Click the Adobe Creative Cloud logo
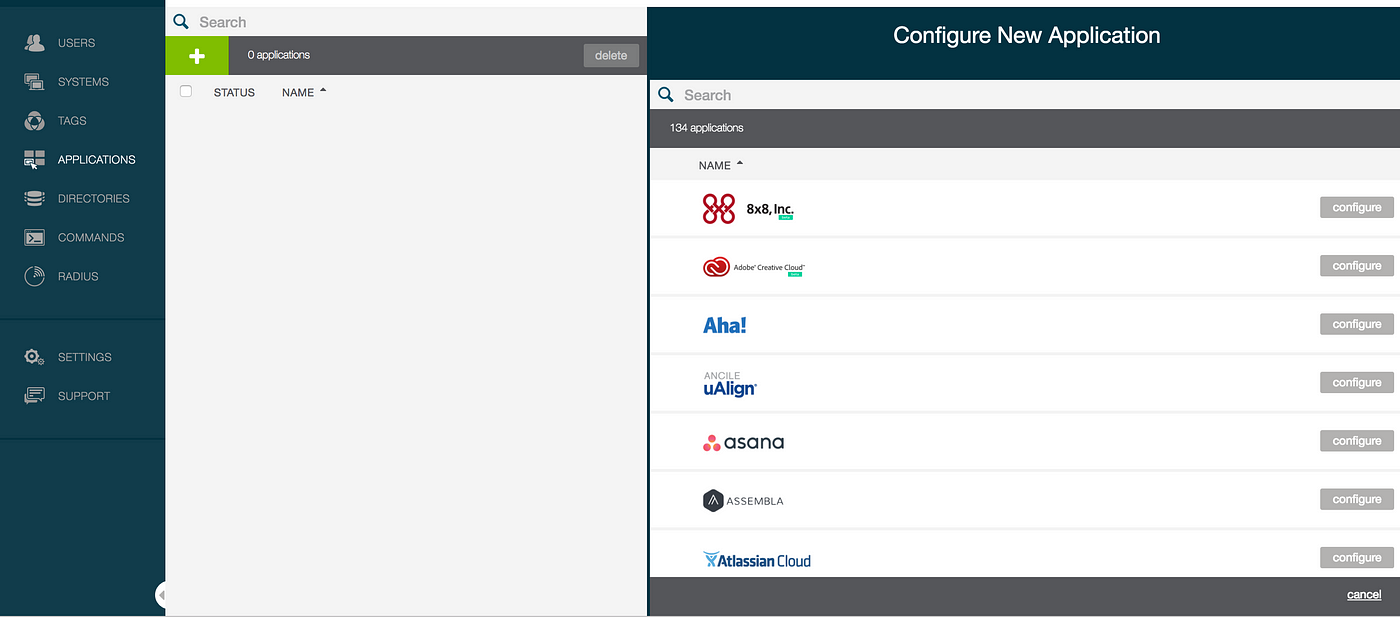Viewport: 1400px width, 617px height. tap(753, 267)
